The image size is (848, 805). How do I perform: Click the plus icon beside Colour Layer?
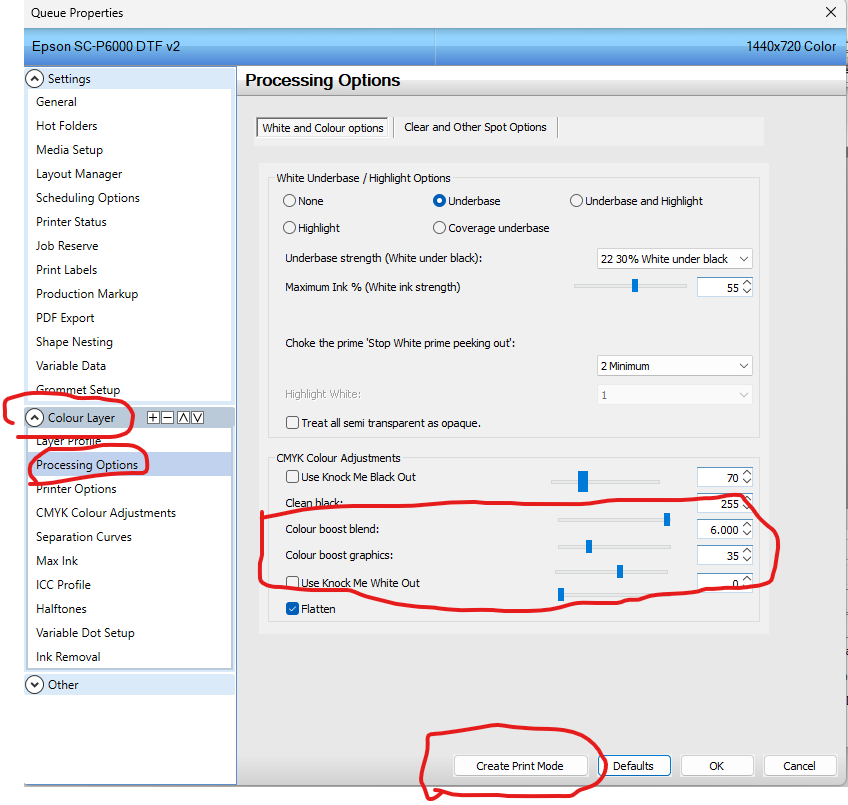click(154, 417)
